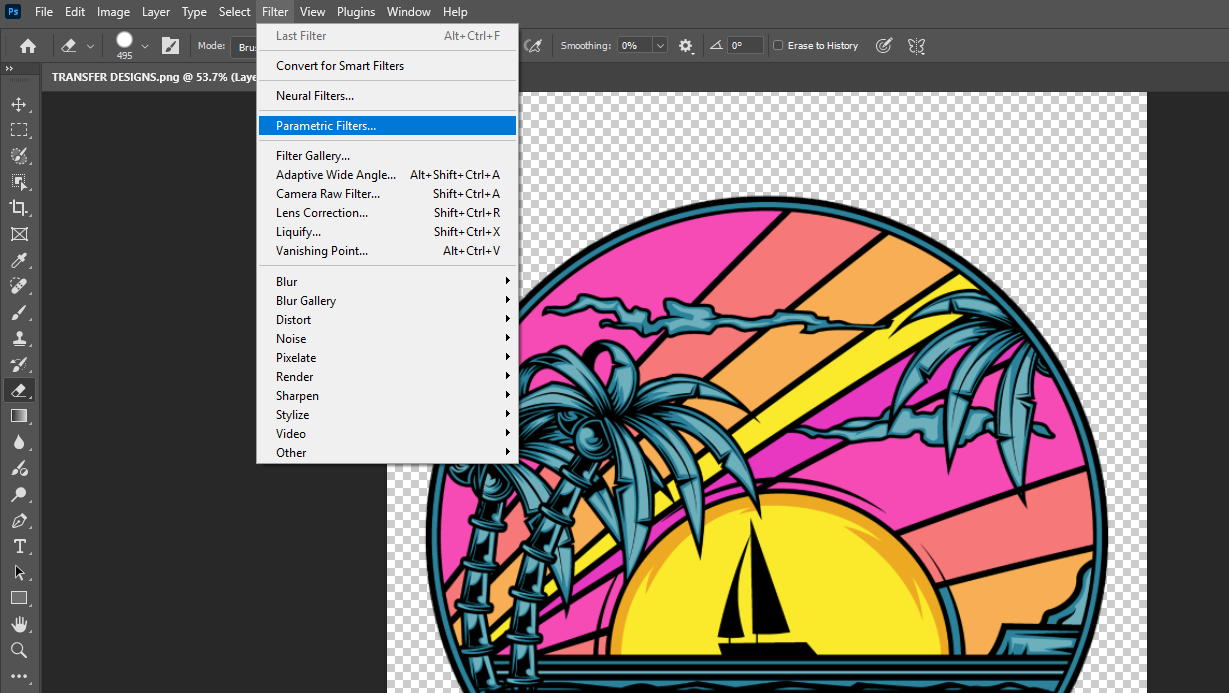This screenshot has width=1229, height=693.
Task: Expand the Noise submenu
Action: click(387, 338)
